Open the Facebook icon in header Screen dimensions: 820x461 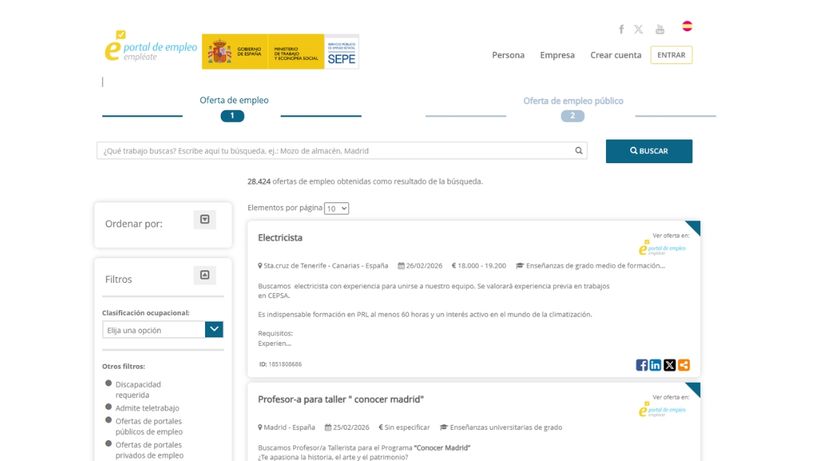[621, 29]
